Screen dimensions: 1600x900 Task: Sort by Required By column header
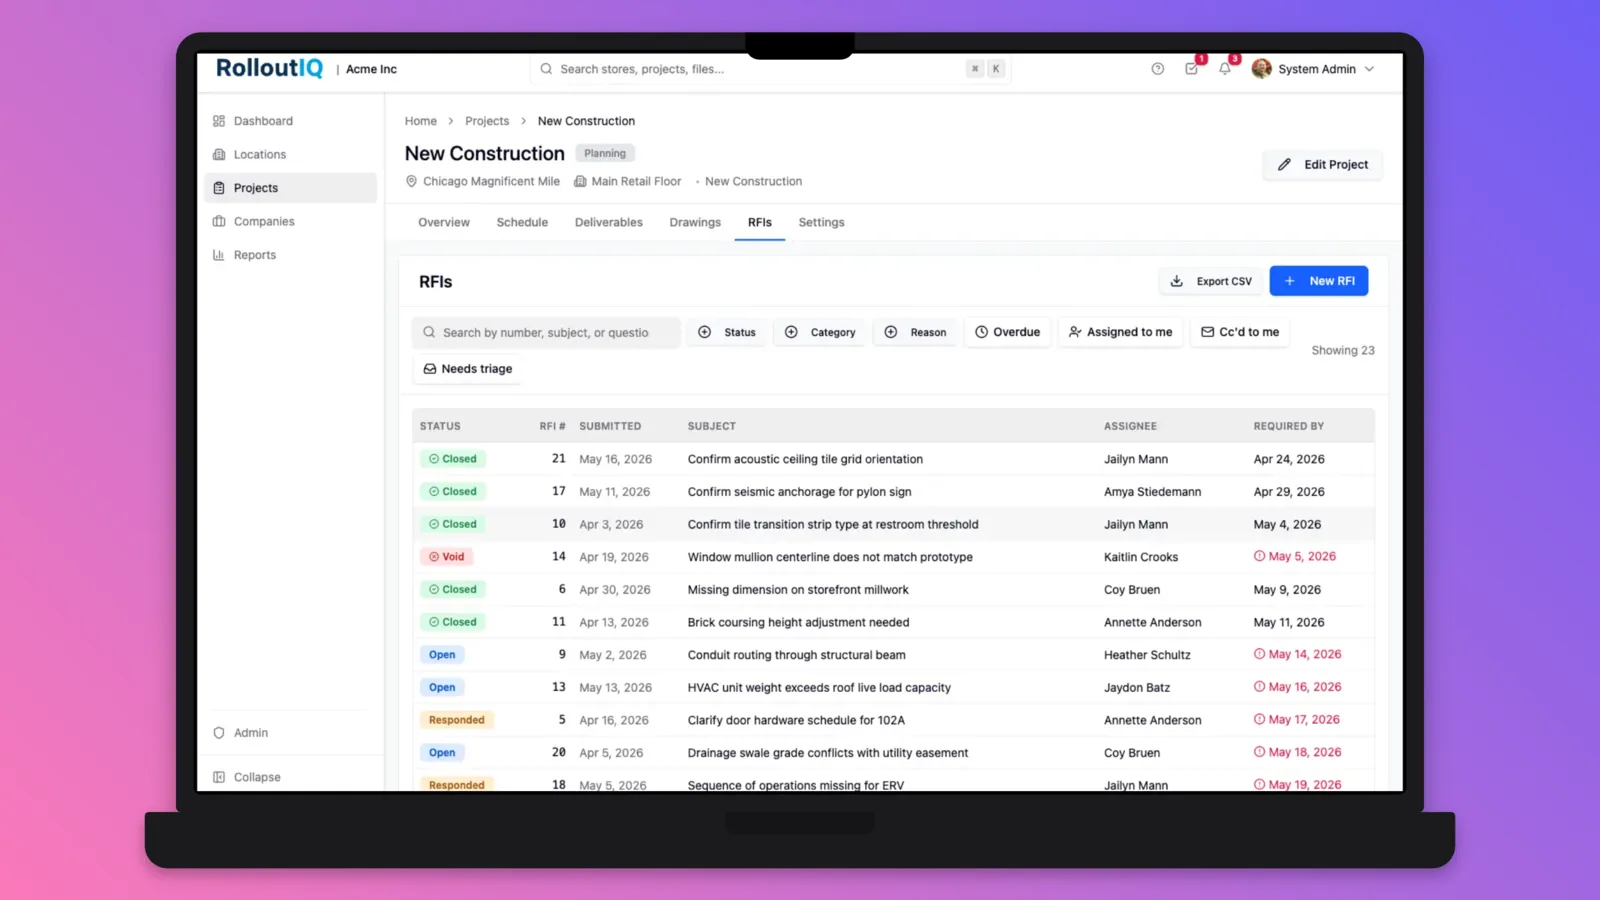(x=1288, y=426)
